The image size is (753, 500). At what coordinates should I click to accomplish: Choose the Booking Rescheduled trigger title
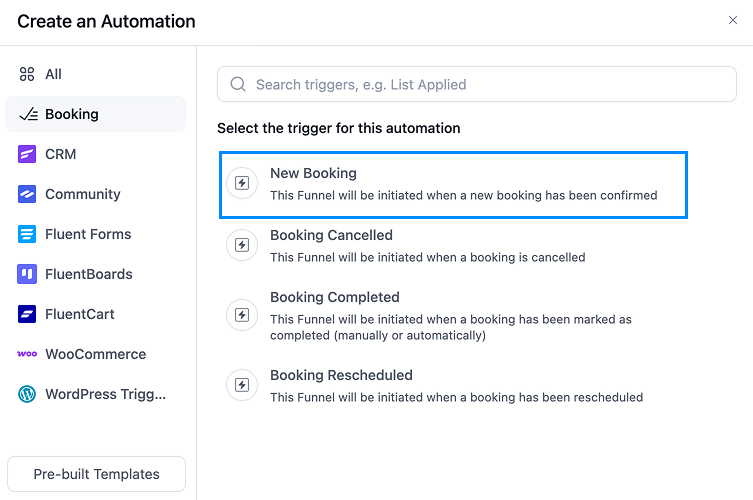pyautogui.click(x=341, y=375)
